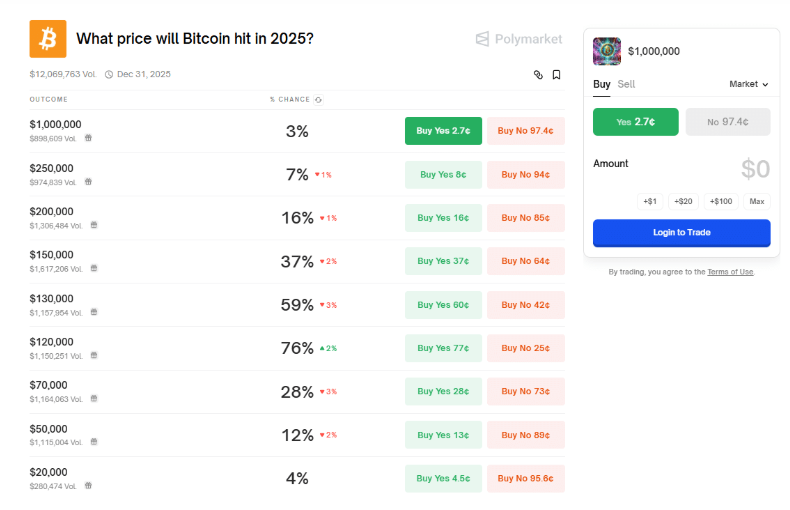Switch to the Sell tab
The image size is (790, 510).
pos(626,84)
